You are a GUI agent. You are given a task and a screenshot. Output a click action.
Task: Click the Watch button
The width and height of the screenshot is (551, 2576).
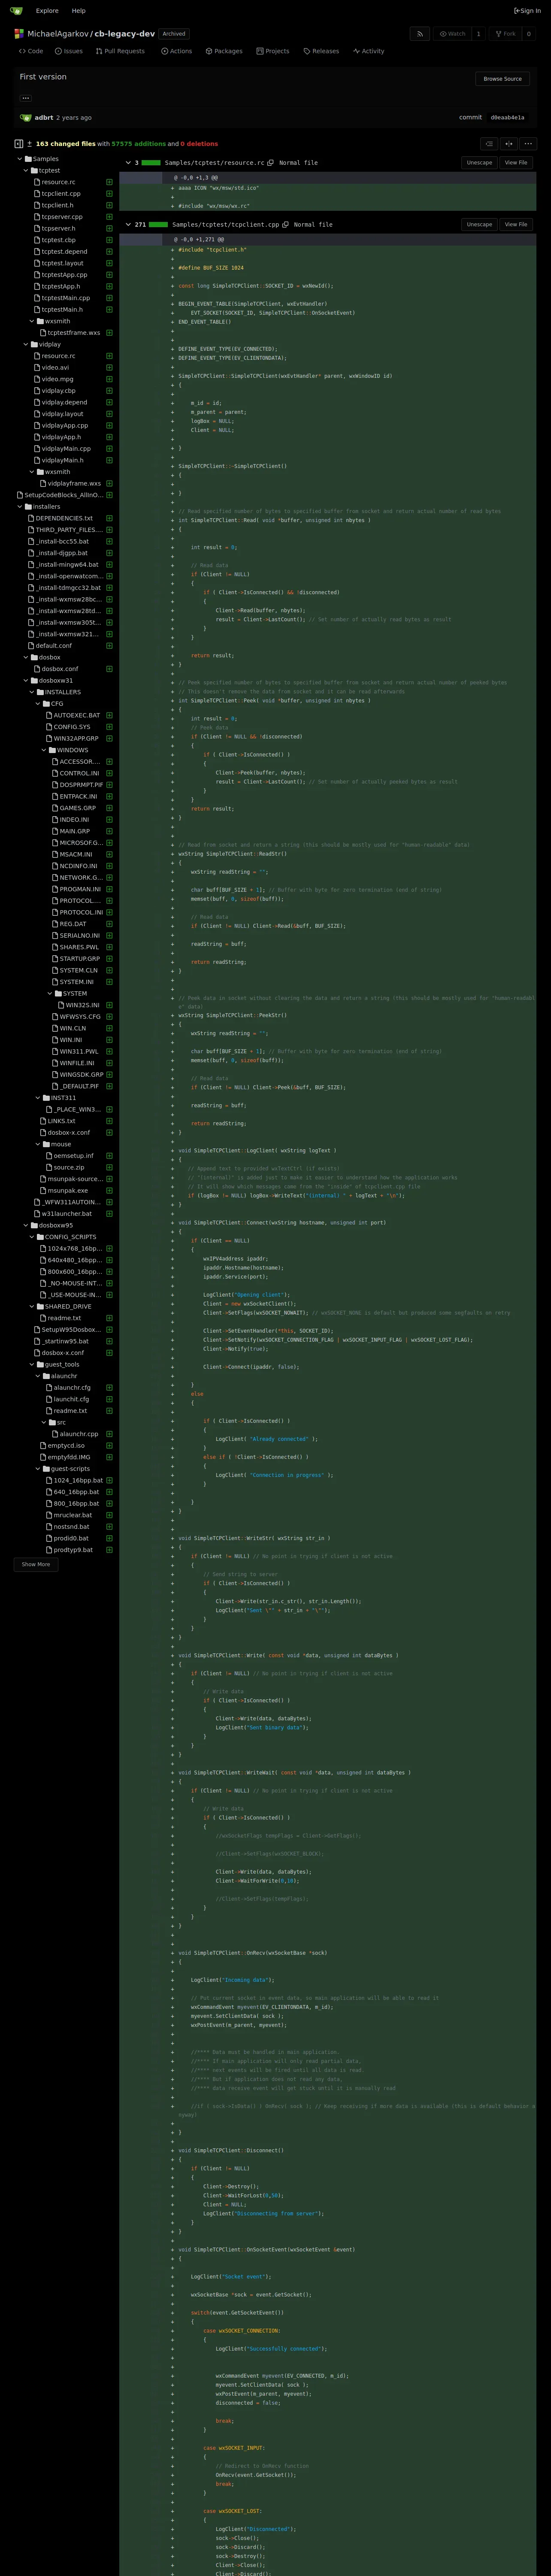[453, 34]
